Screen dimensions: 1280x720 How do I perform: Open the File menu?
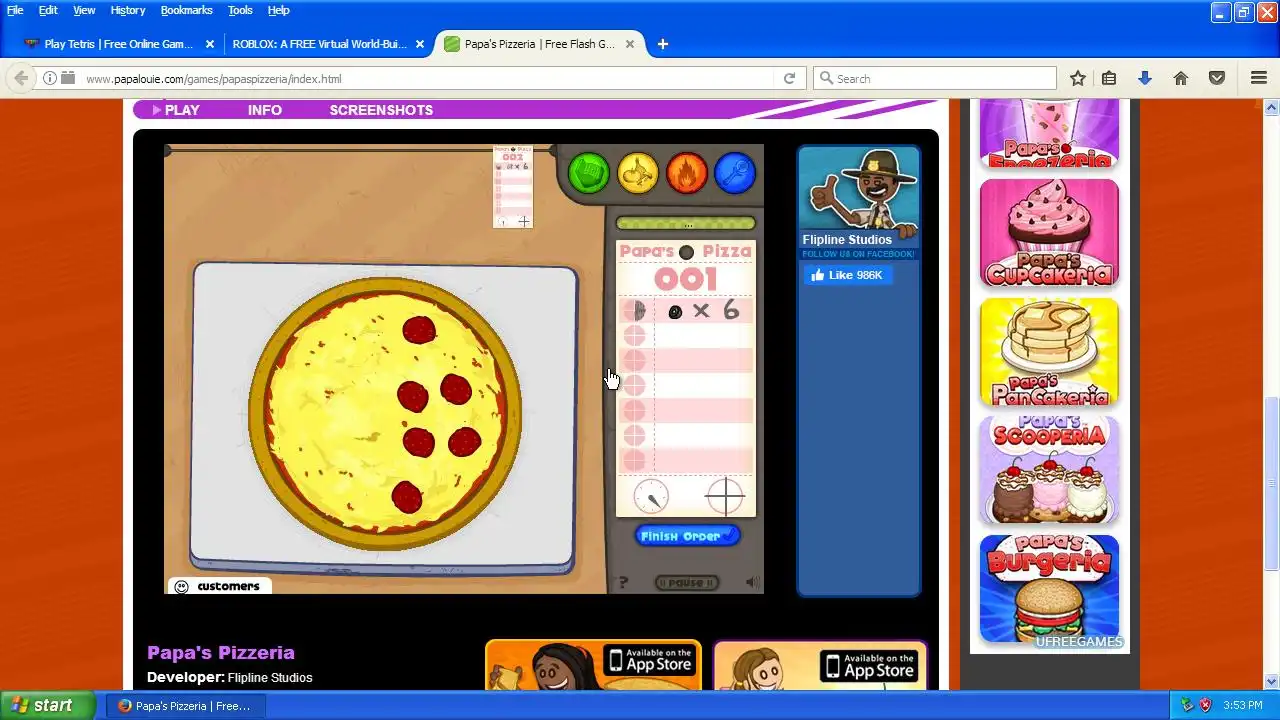pos(15,10)
